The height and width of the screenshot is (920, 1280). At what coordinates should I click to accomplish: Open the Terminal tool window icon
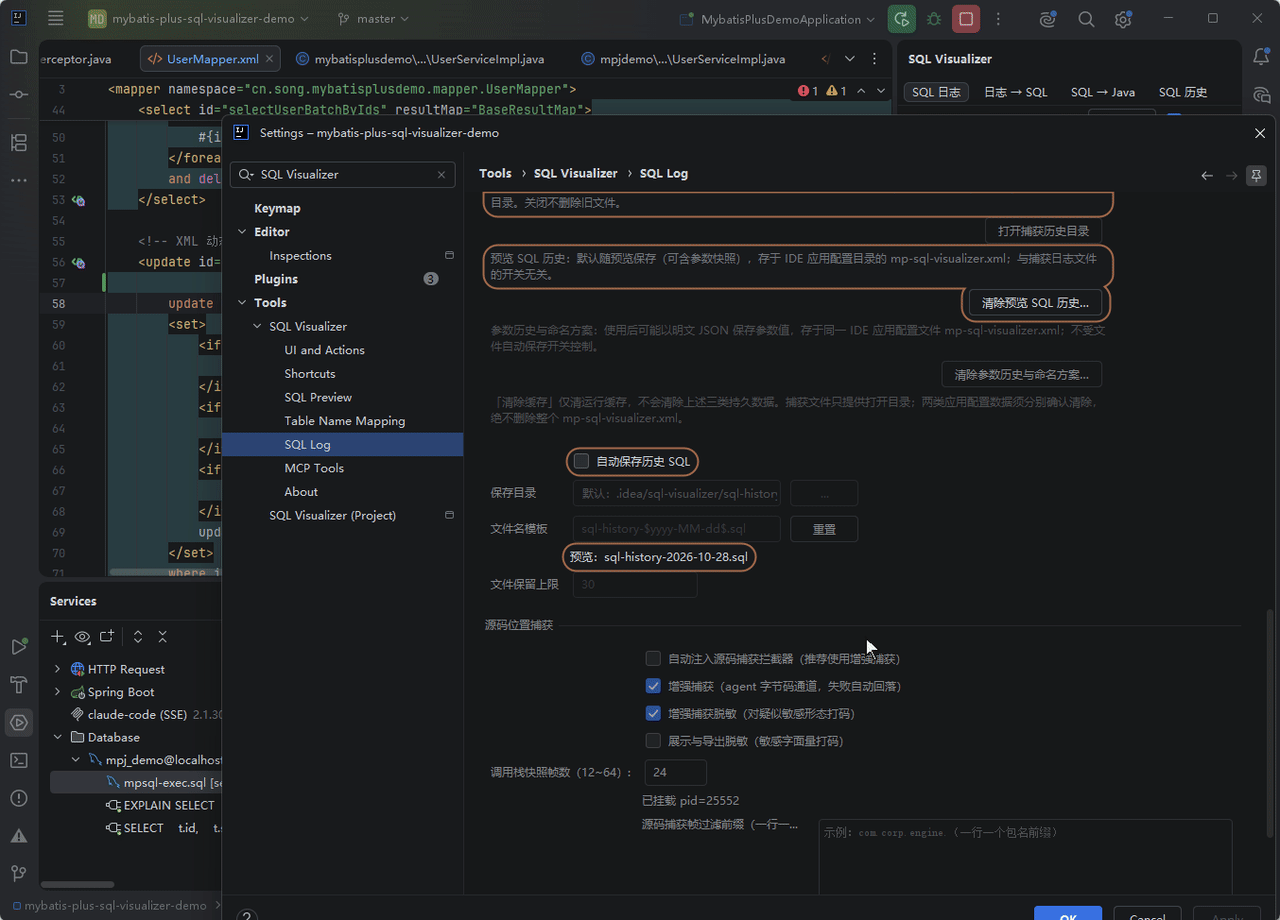pyautogui.click(x=19, y=760)
